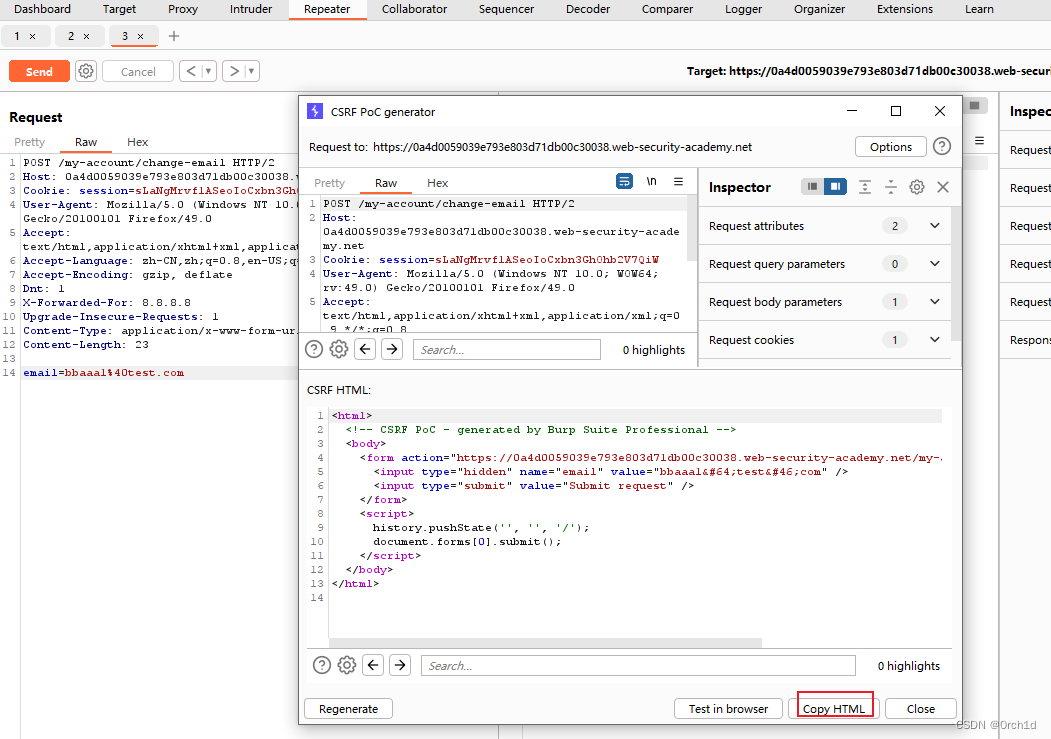Image resolution: width=1051 pixels, height=739 pixels.
Task: Toggle non-printable characters \n button
Action: [652, 182]
